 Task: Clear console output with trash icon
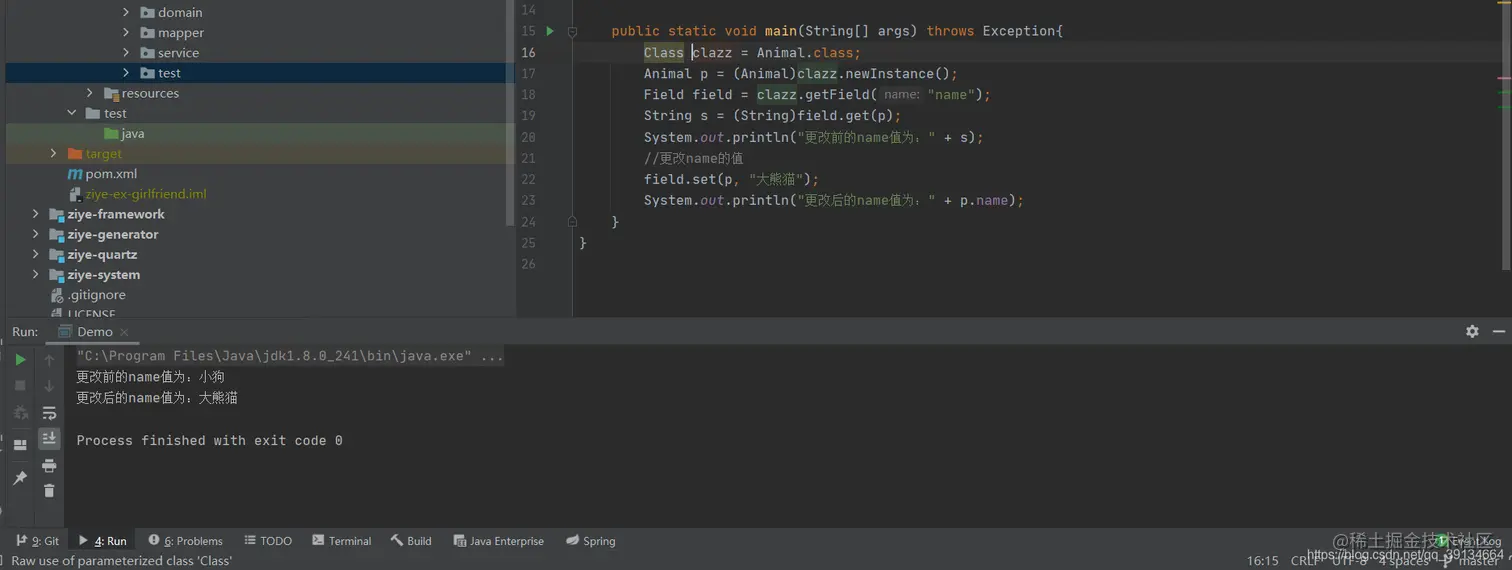click(49, 490)
